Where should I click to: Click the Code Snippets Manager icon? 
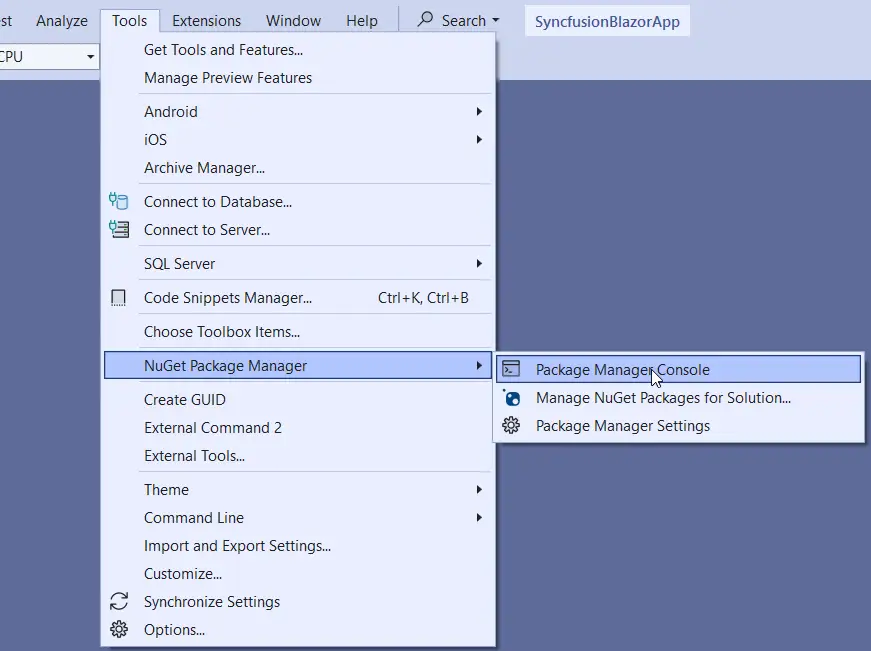[x=118, y=297]
